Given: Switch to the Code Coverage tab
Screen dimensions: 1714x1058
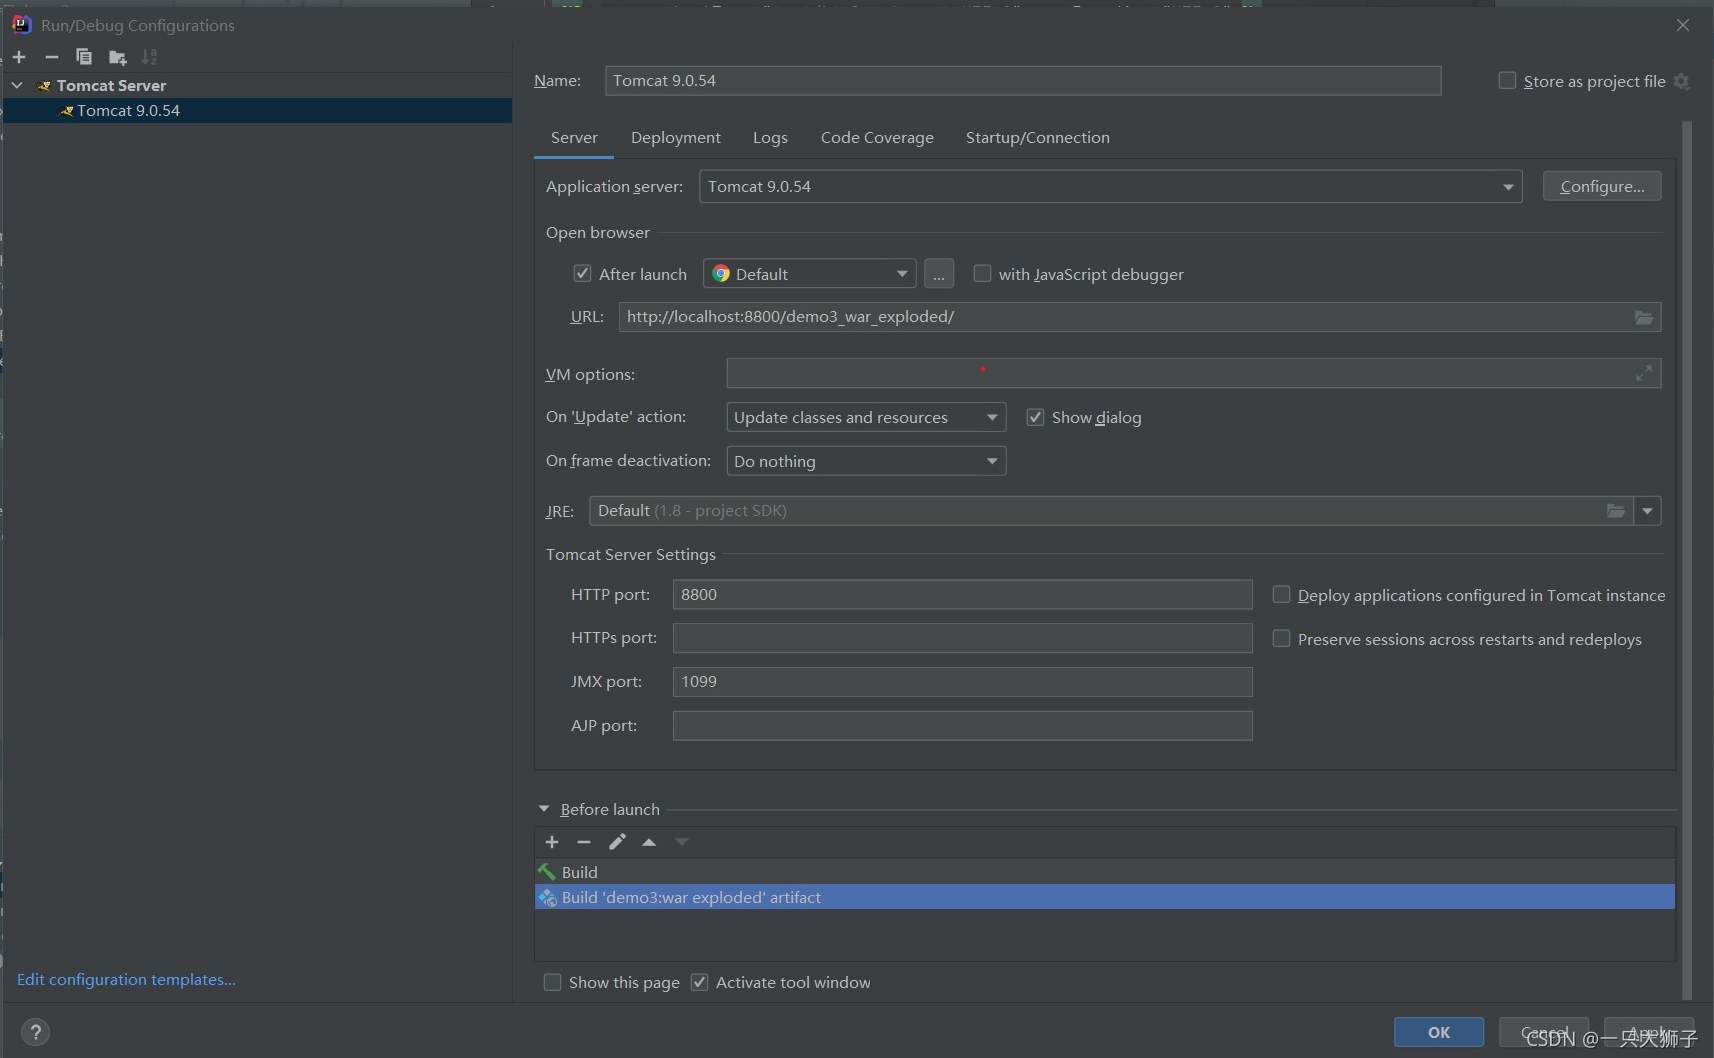Looking at the screenshot, I should tap(877, 138).
